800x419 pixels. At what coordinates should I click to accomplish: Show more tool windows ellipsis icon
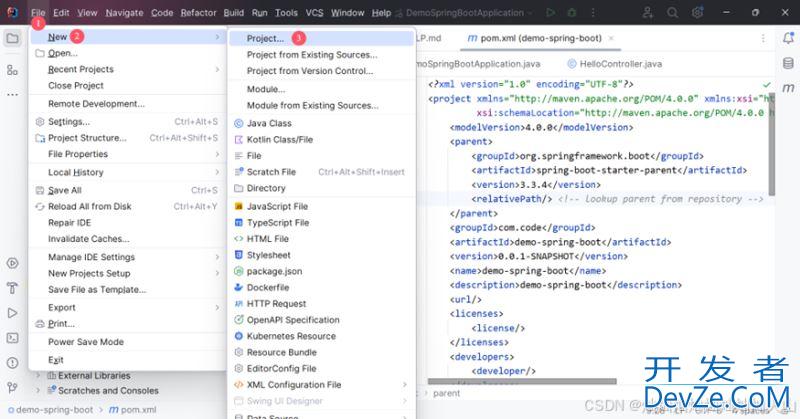pyautogui.click(x=12, y=94)
